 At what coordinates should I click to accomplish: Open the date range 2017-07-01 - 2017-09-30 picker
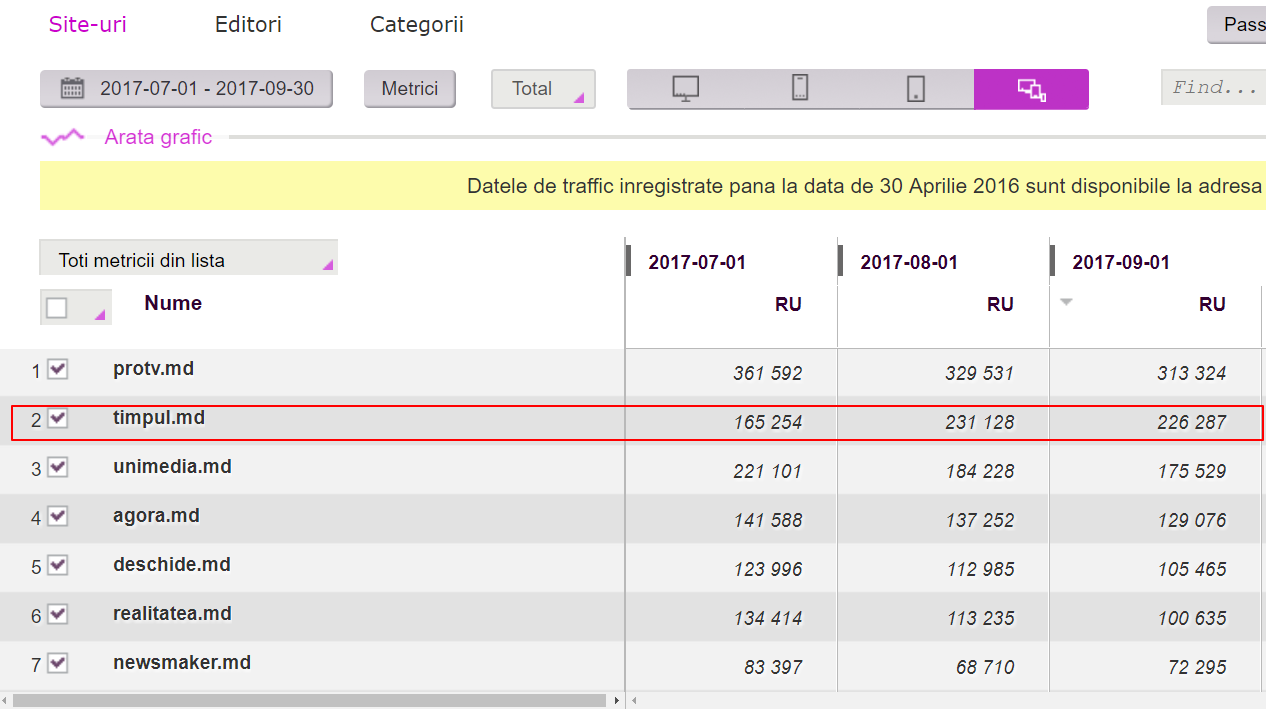click(x=186, y=89)
